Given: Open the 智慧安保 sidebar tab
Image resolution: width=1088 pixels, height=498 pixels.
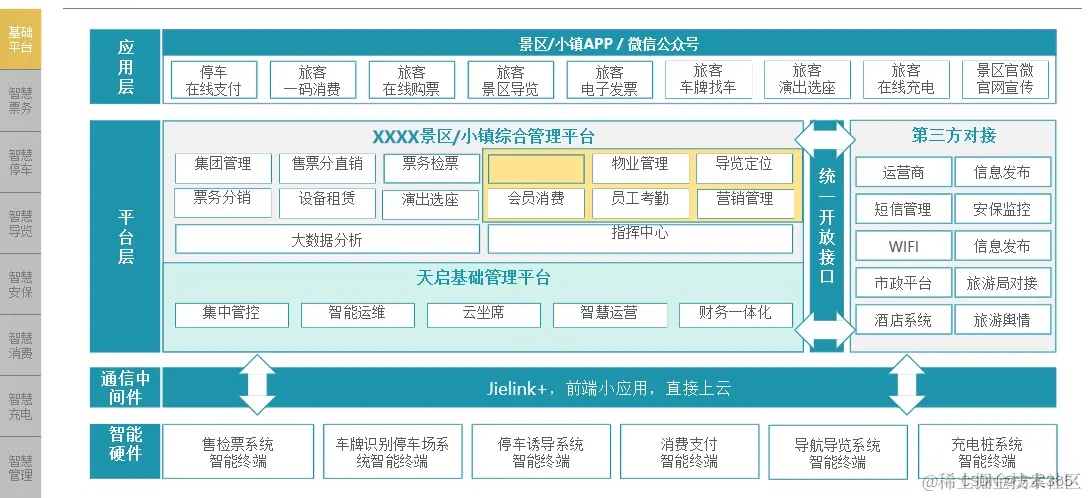Looking at the screenshot, I should pyautogui.click(x=20, y=284).
